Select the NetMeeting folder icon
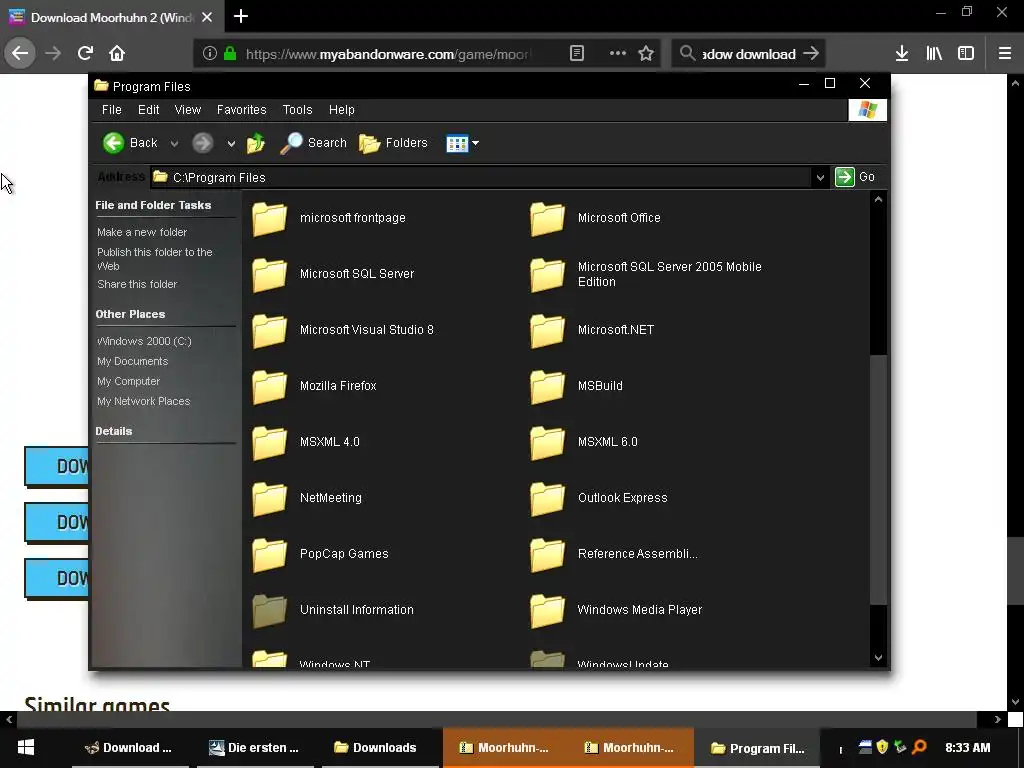Viewport: 1024px width, 768px height. 270,498
